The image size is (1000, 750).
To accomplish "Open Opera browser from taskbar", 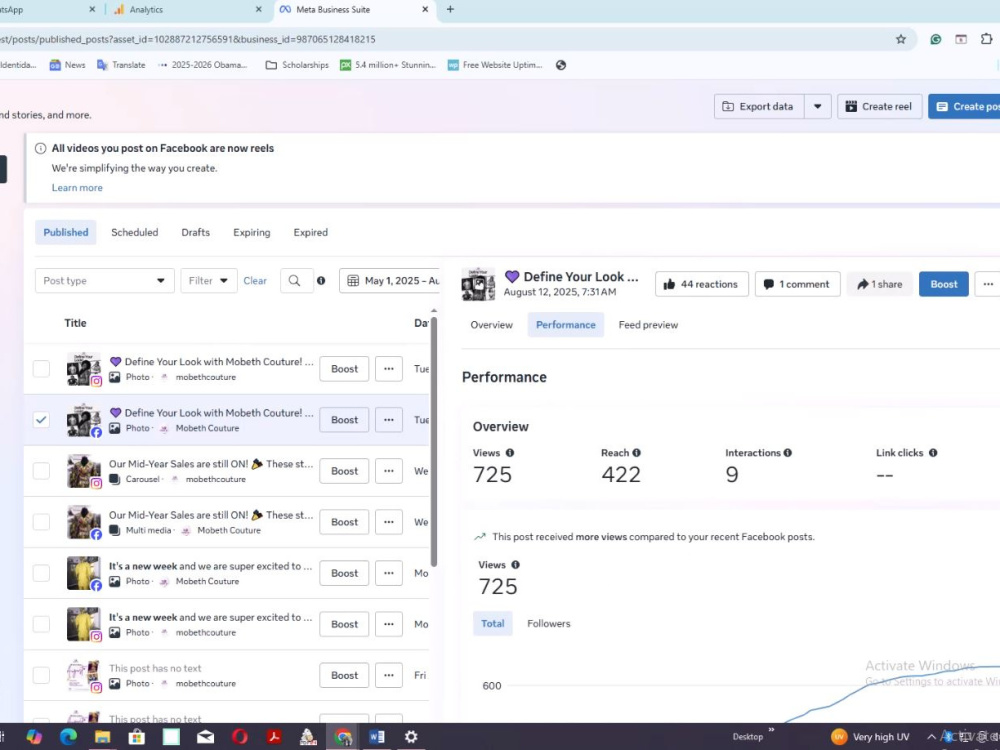I will (x=240, y=737).
